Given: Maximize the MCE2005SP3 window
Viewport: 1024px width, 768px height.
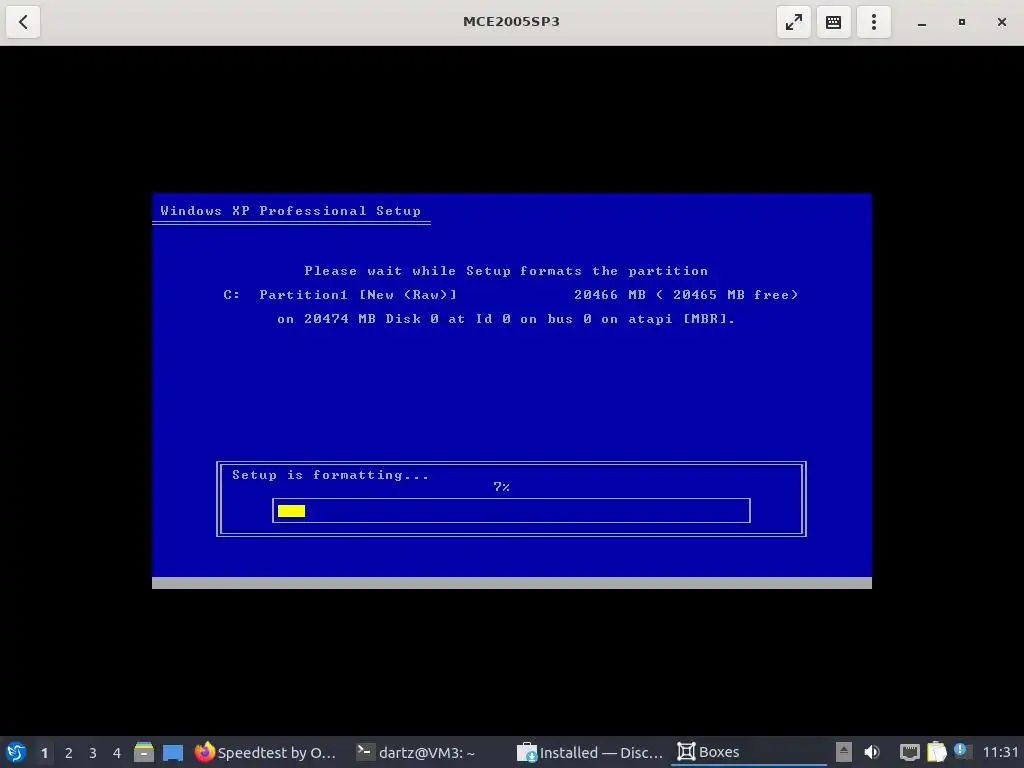Looking at the screenshot, I should tap(961, 22).
